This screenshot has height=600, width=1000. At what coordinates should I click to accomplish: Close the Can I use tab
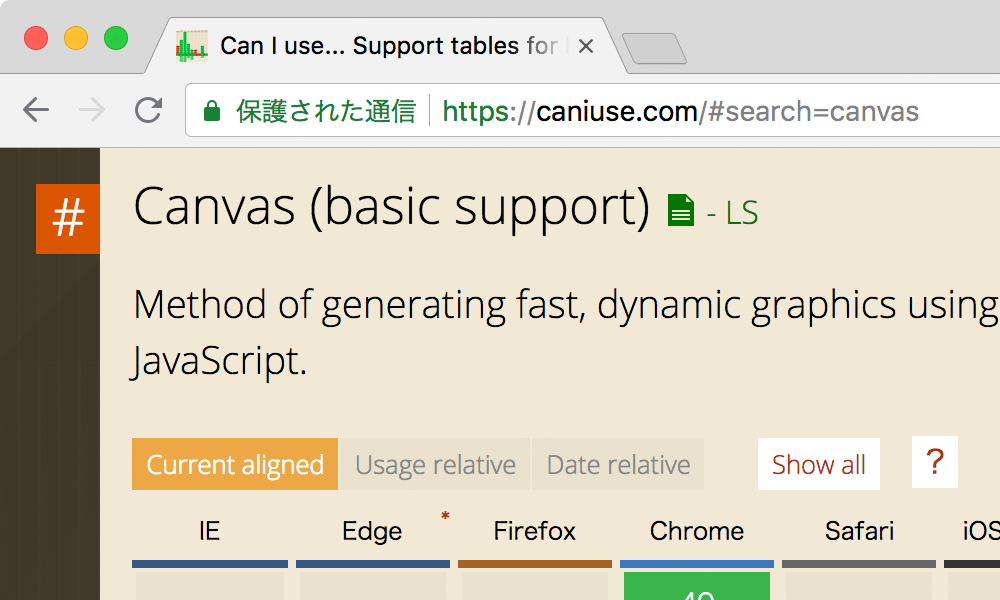[585, 46]
